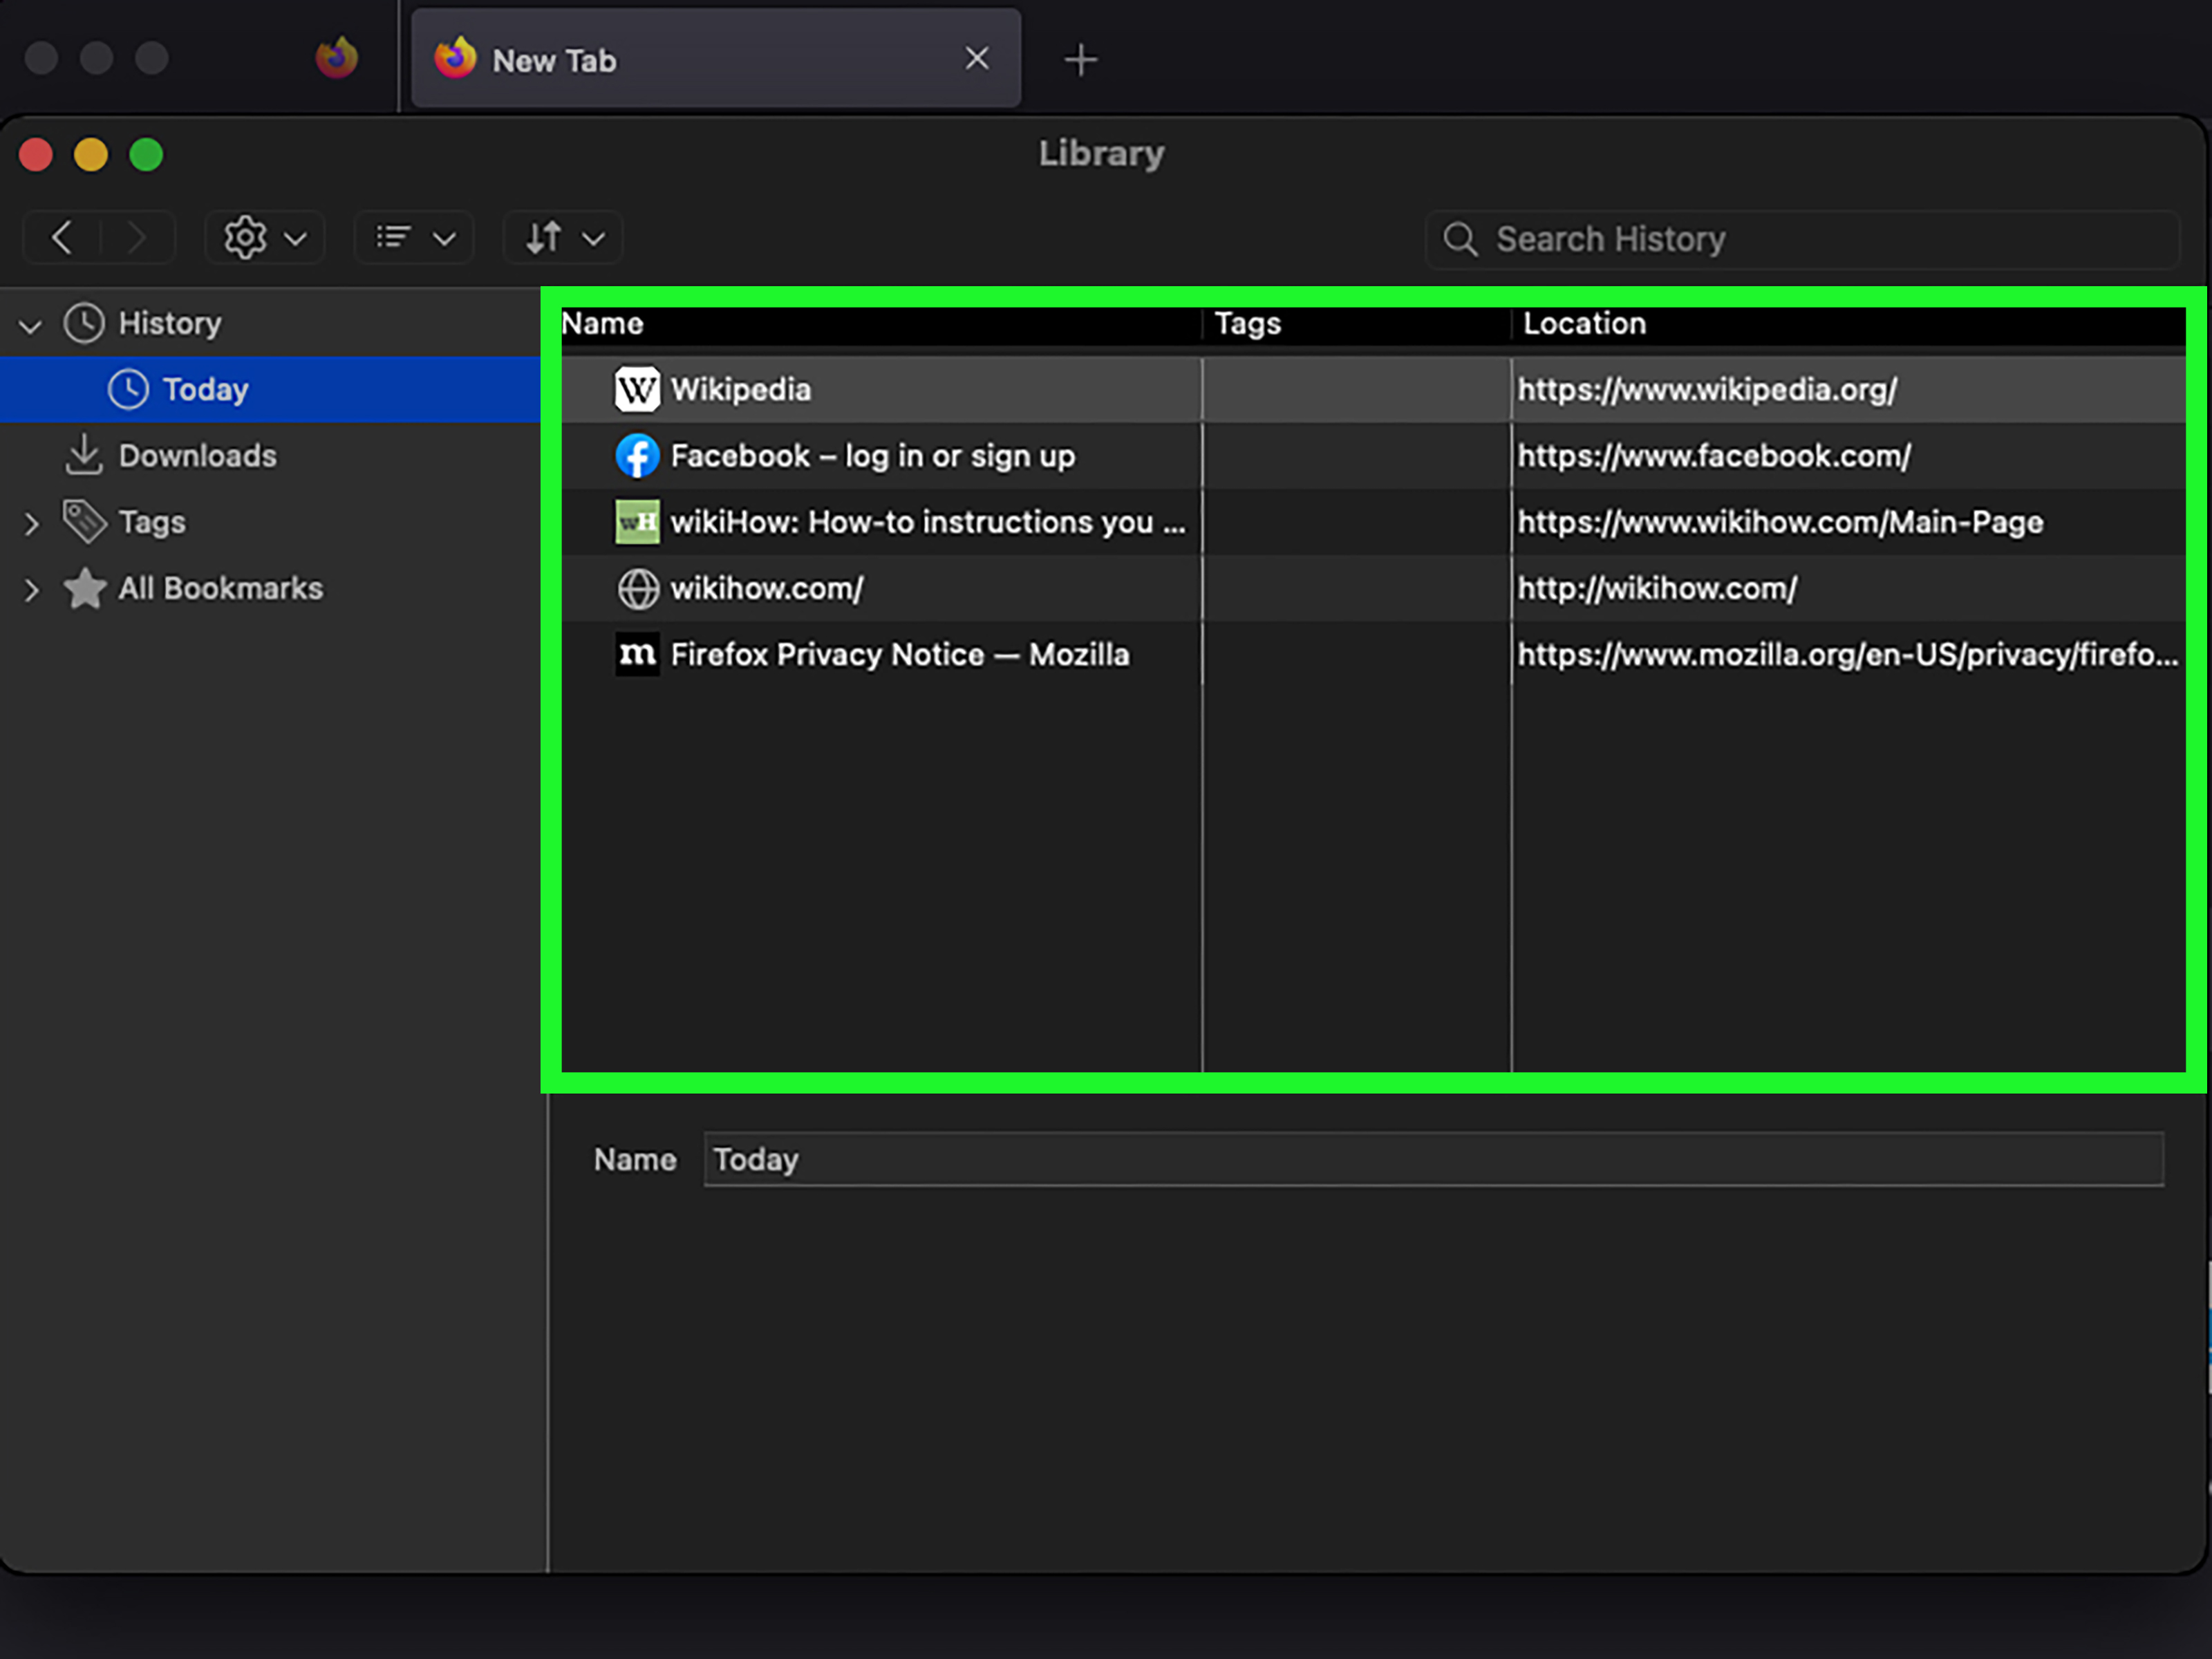Click the Facebook logo history entry
The width and height of the screenshot is (2212, 1659).
coord(637,456)
